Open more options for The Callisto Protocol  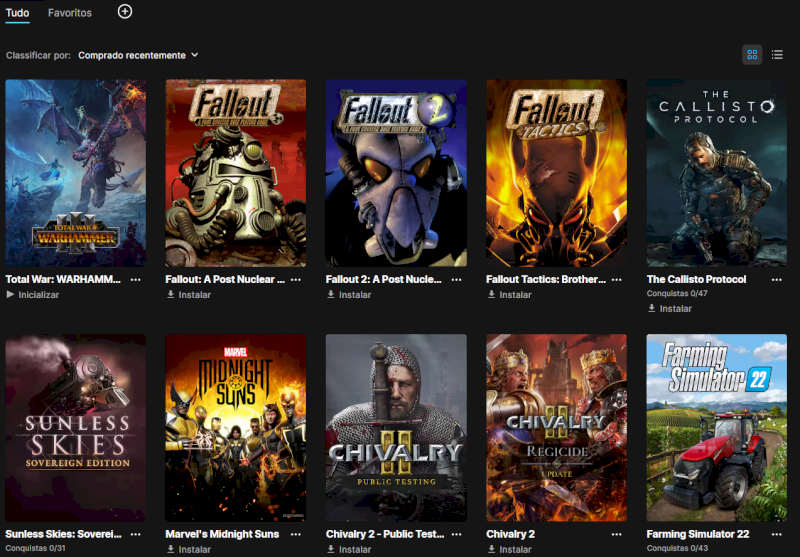[777, 280]
